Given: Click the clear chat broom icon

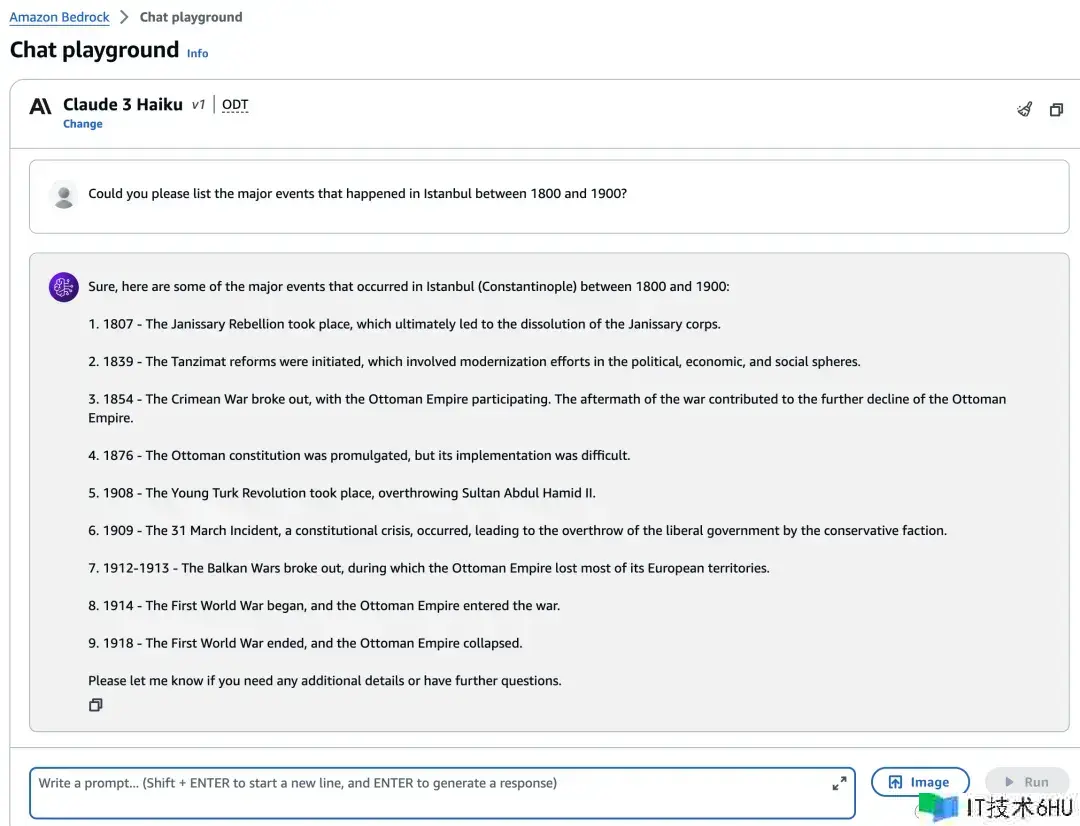Looking at the screenshot, I should pos(1024,109).
